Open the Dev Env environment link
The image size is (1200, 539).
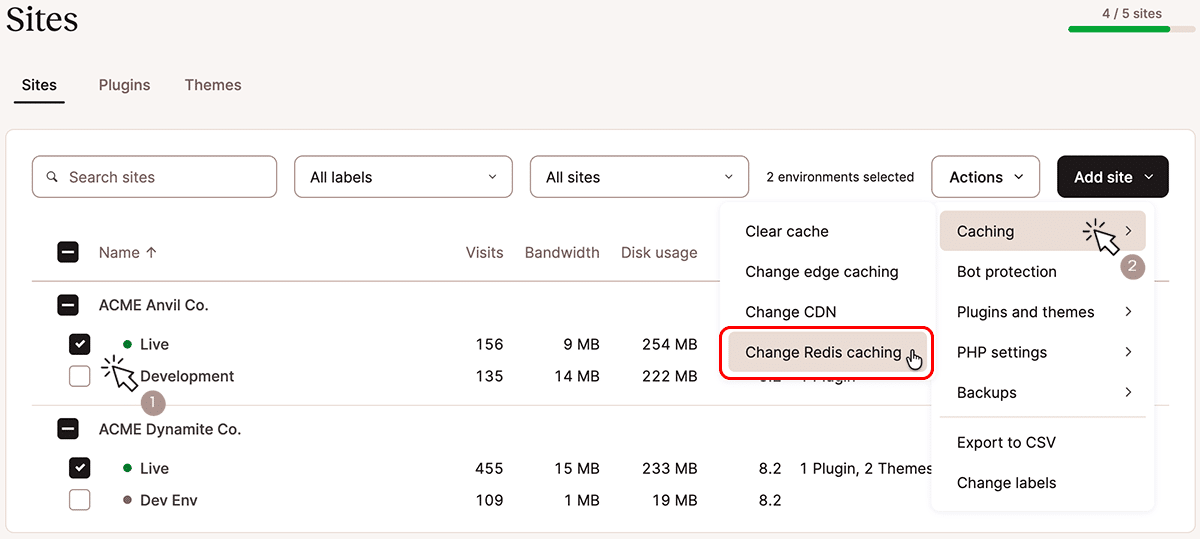[169, 500]
